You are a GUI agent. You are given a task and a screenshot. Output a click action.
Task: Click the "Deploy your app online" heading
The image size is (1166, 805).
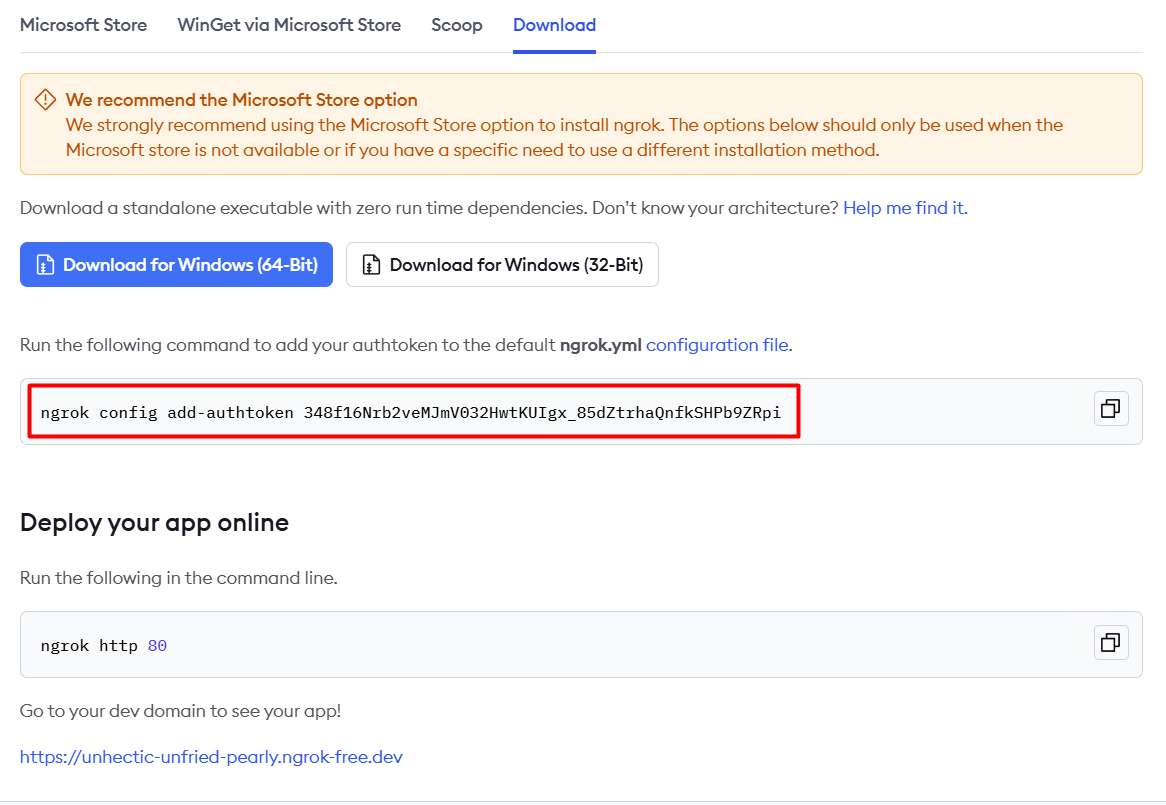[x=154, y=522]
